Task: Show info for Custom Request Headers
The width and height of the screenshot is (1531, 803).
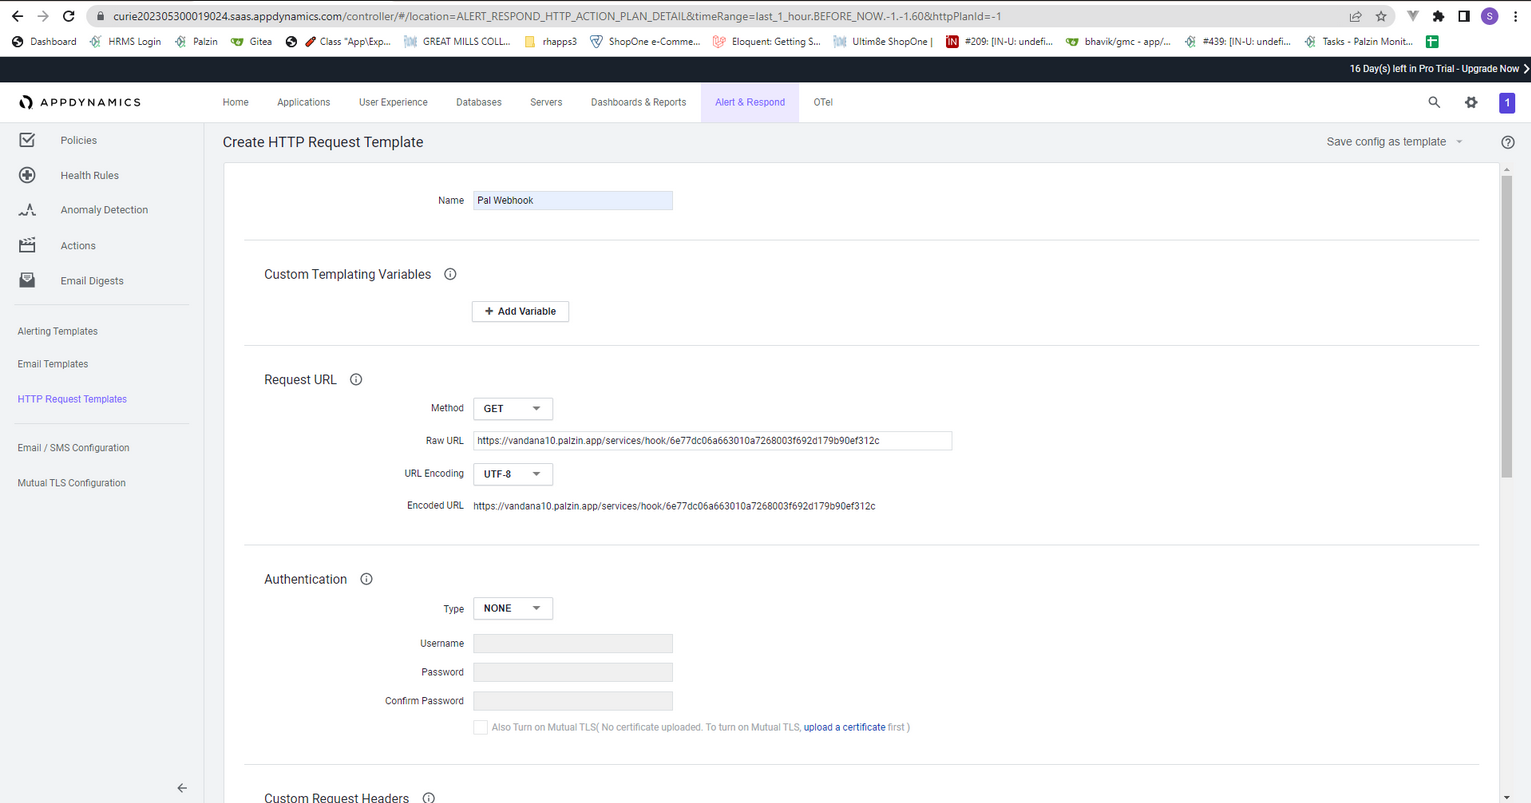Action: (x=428, y=797)
